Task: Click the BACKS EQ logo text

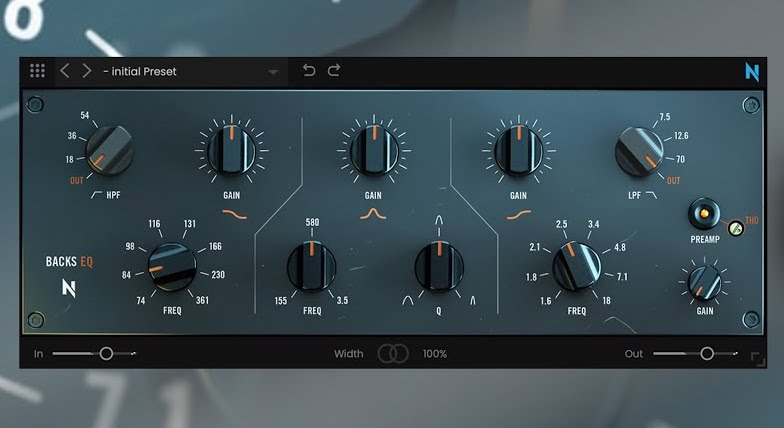Action: click(69, 262)
